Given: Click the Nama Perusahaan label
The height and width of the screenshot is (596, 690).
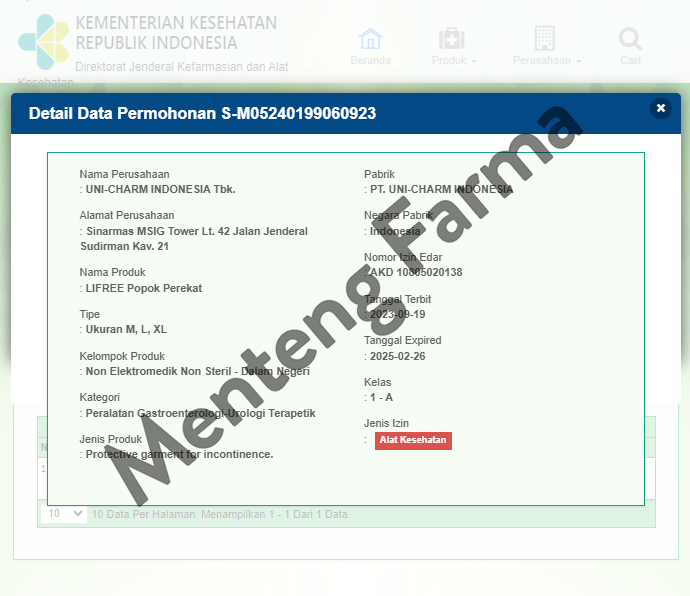Looking at the screenshot, I should point(125,174).
